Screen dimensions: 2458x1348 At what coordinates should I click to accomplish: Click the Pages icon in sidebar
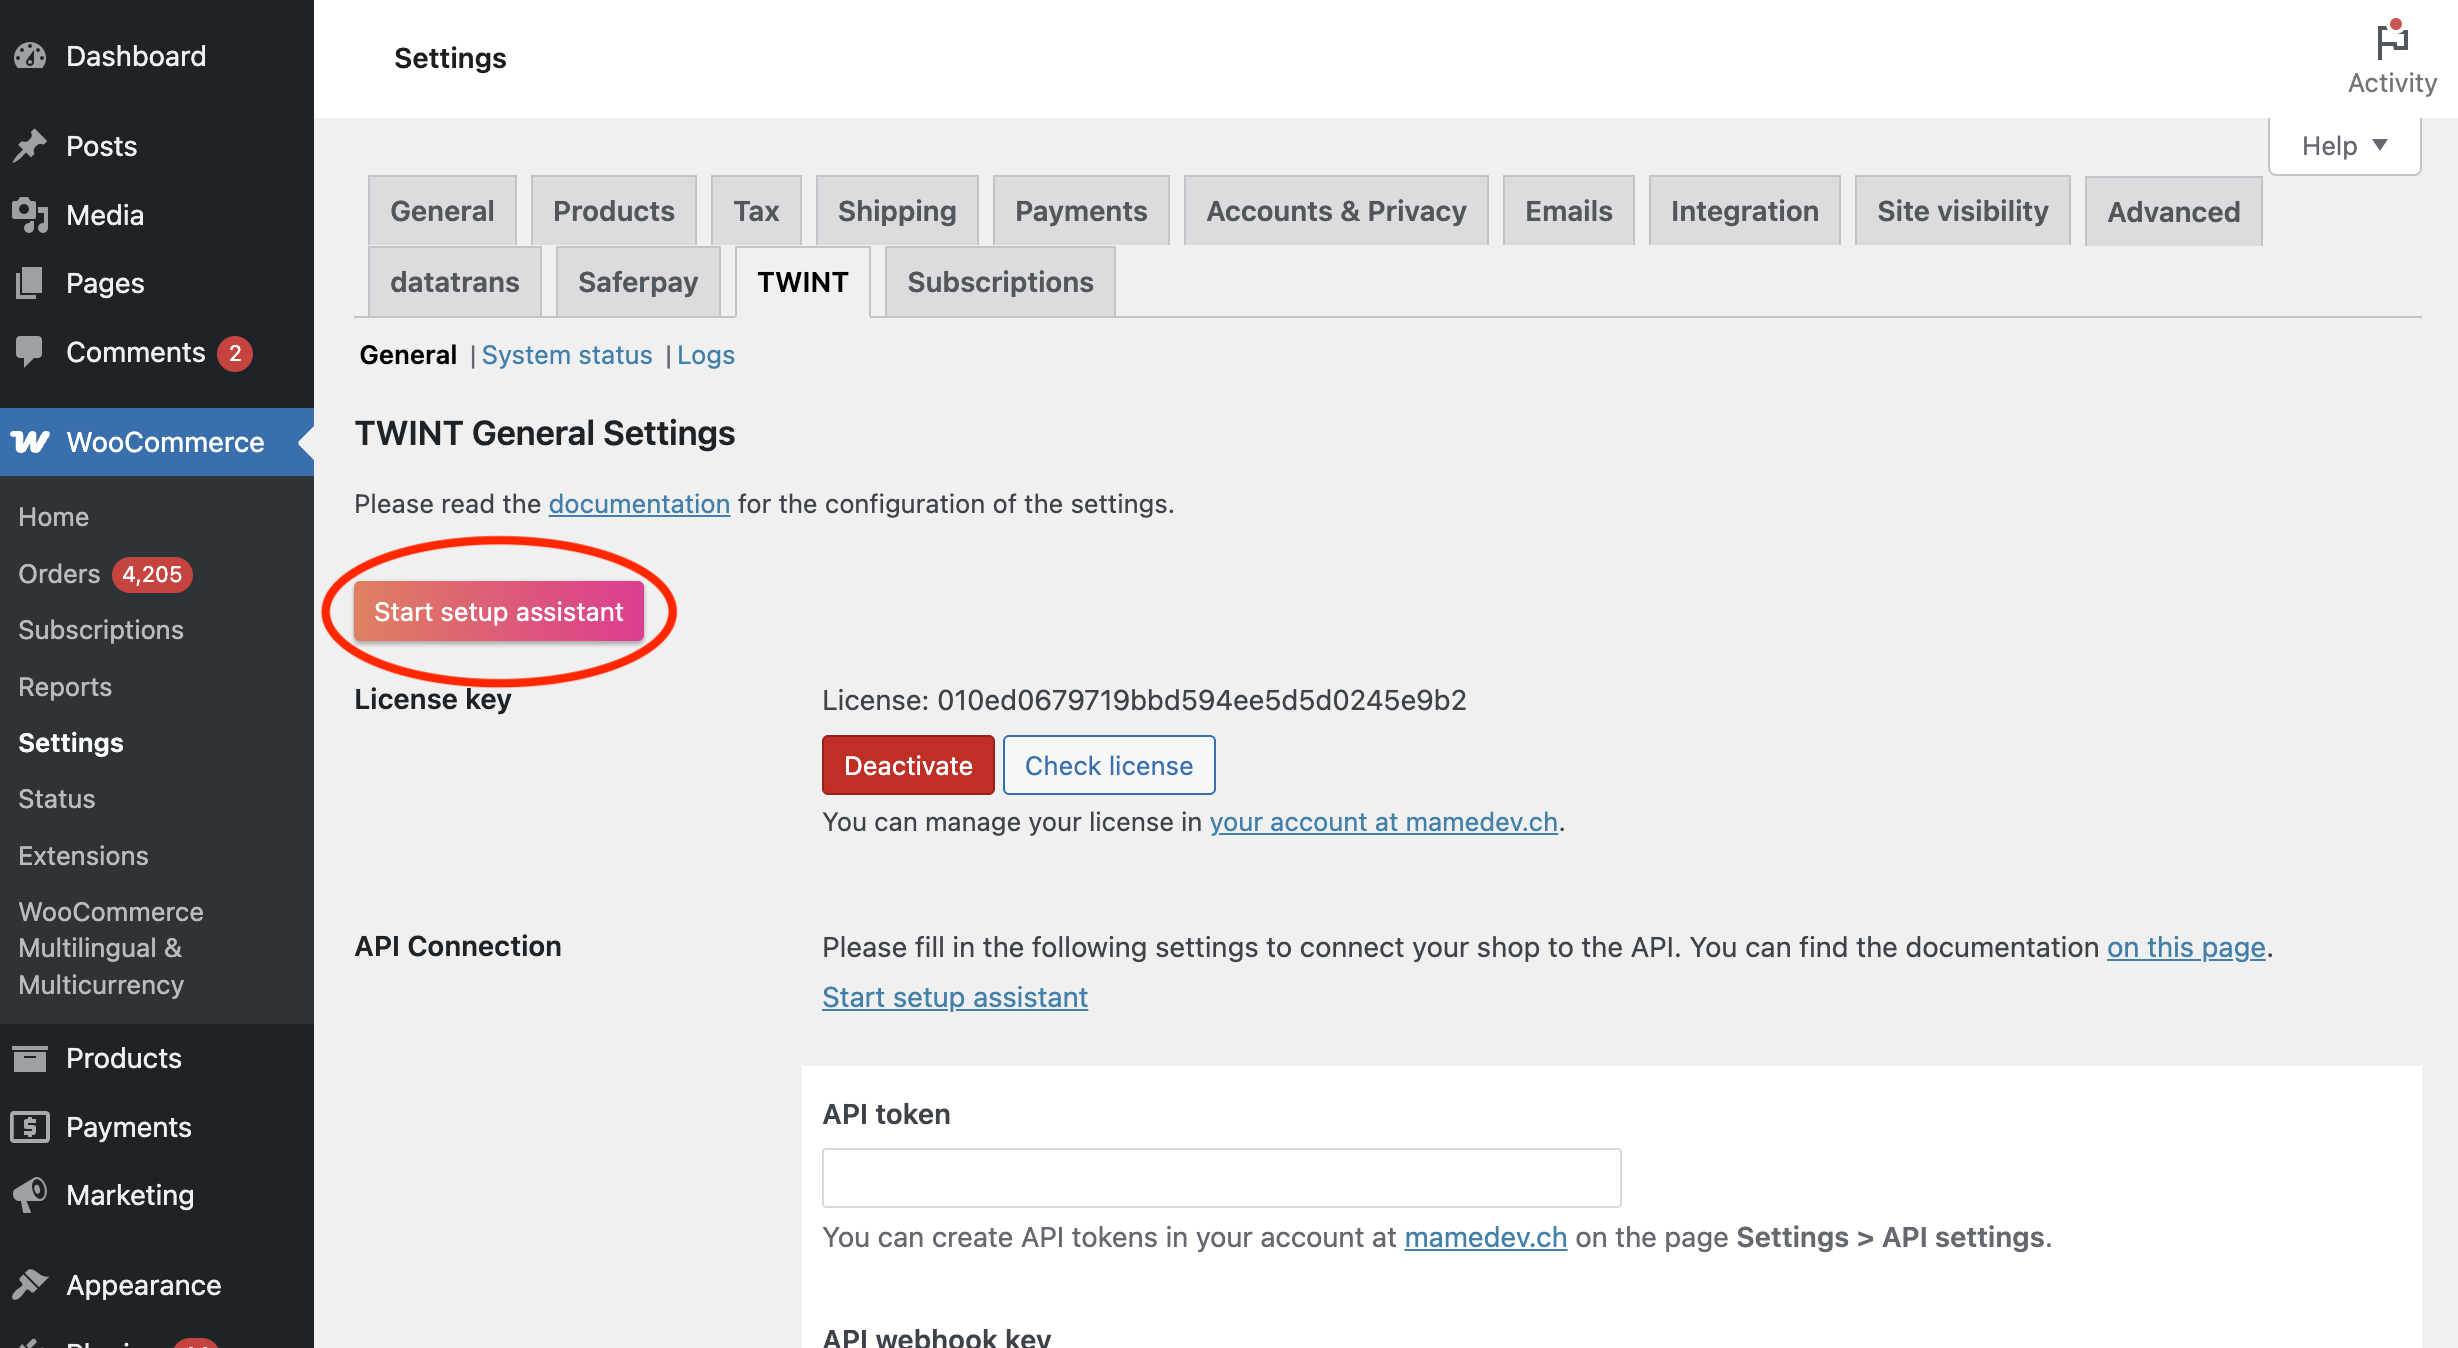point(30,283)
